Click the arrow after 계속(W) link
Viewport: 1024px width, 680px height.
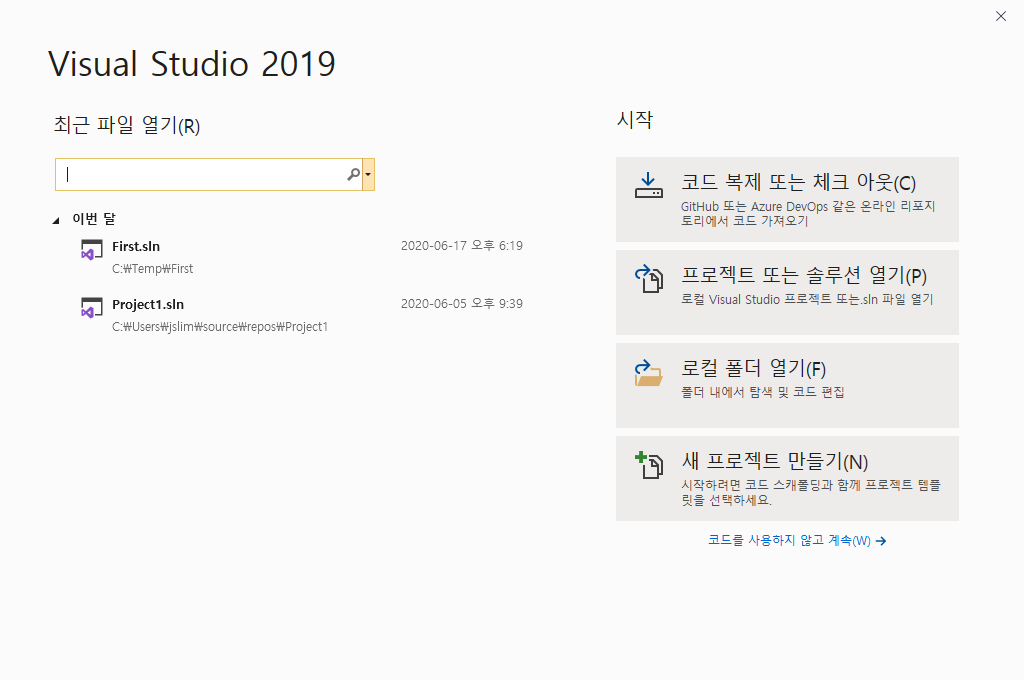point(881,541)
